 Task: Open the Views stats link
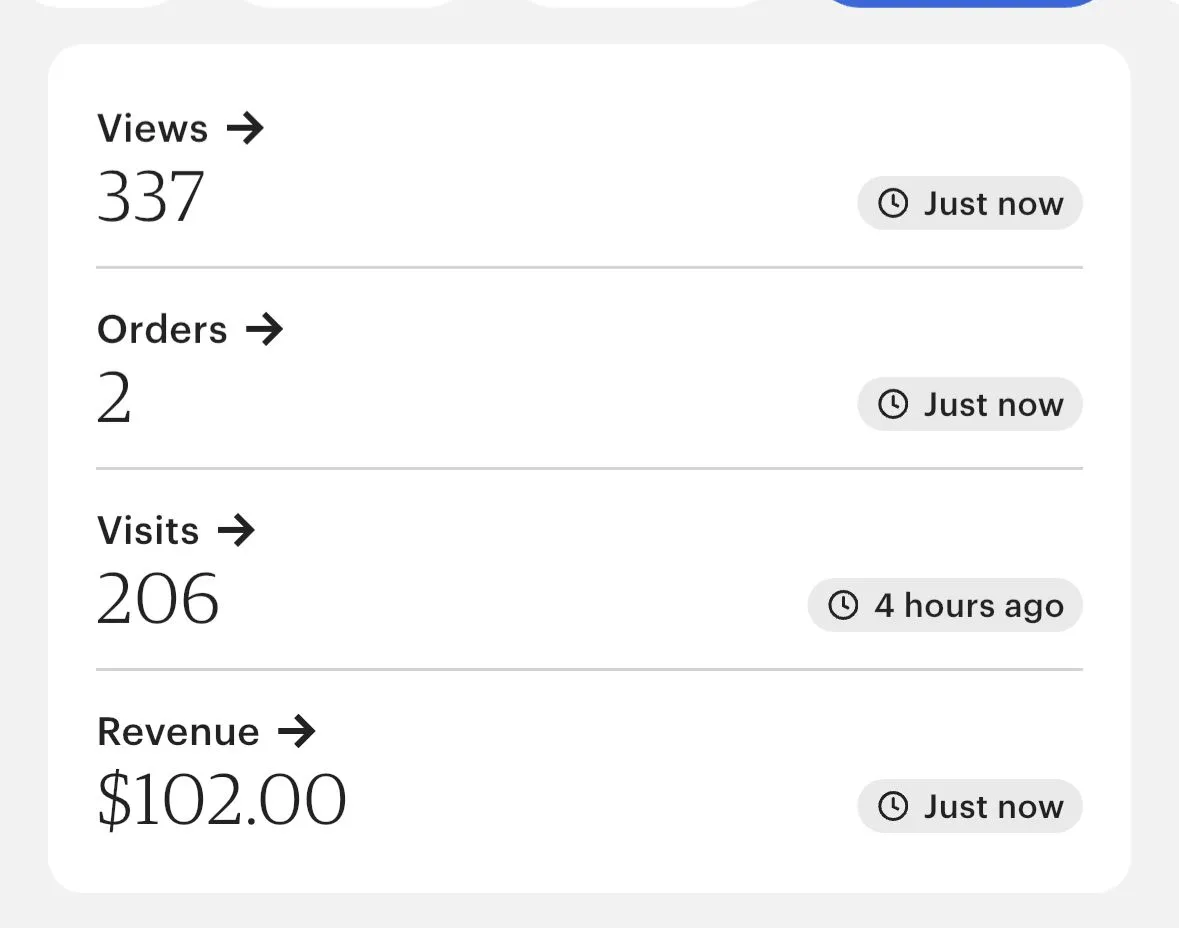pyautogui.click(x=153, y=128)
